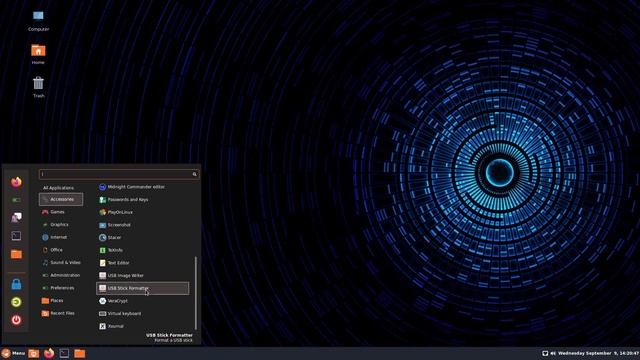640x360 pixels.
Task: Open the settings toggle icon in favorites sidebar
Action: tap(16, 200)
